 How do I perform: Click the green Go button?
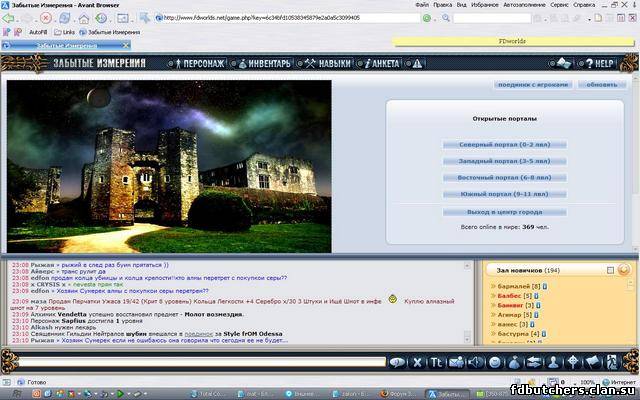[427, 18]
